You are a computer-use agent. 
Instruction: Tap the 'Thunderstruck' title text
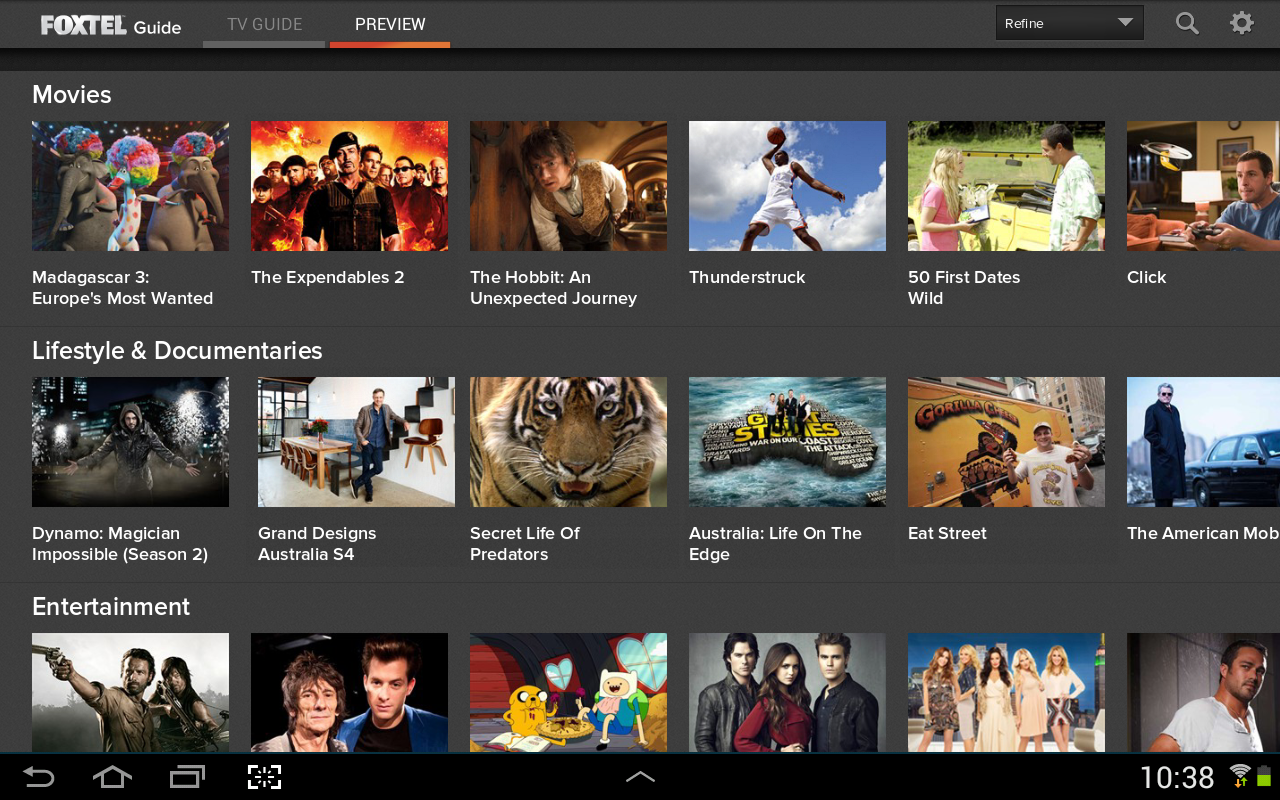click(747, 278)
